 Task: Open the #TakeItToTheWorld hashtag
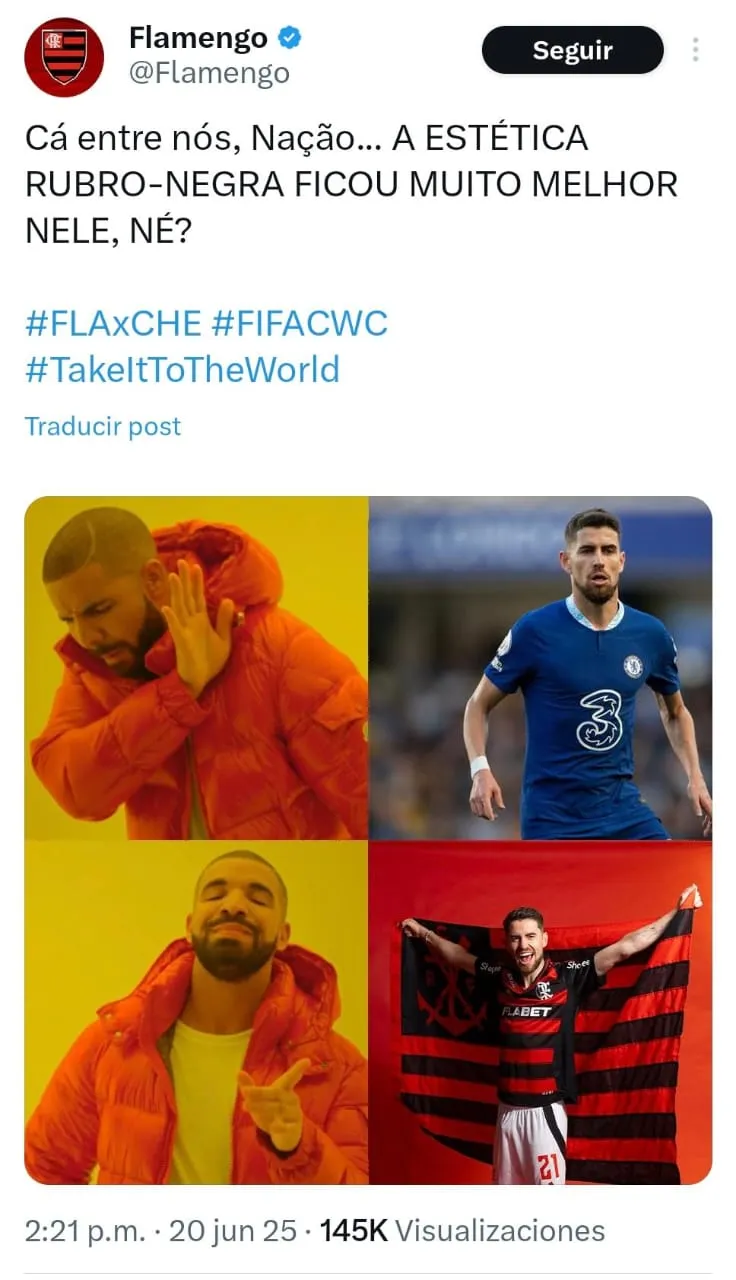pos(182,370)
